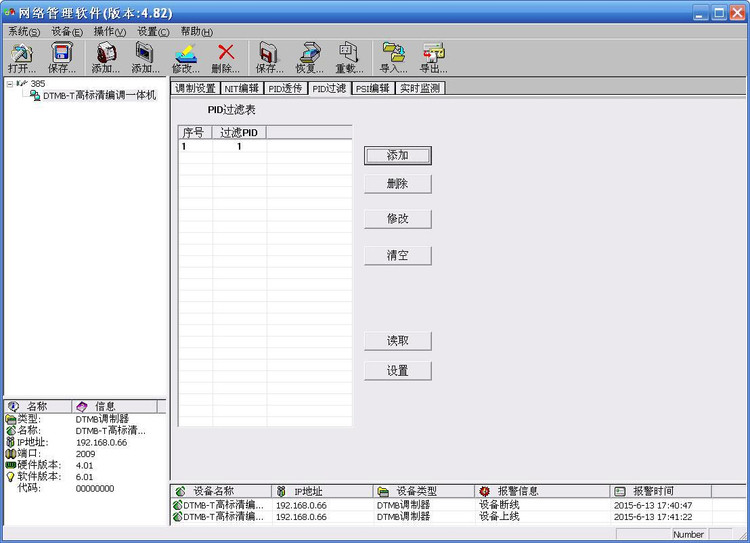Click the 报警时间 column header
The width and height of the screenshot is (750, 543).
pyautogui.click(x=661, y=491)
